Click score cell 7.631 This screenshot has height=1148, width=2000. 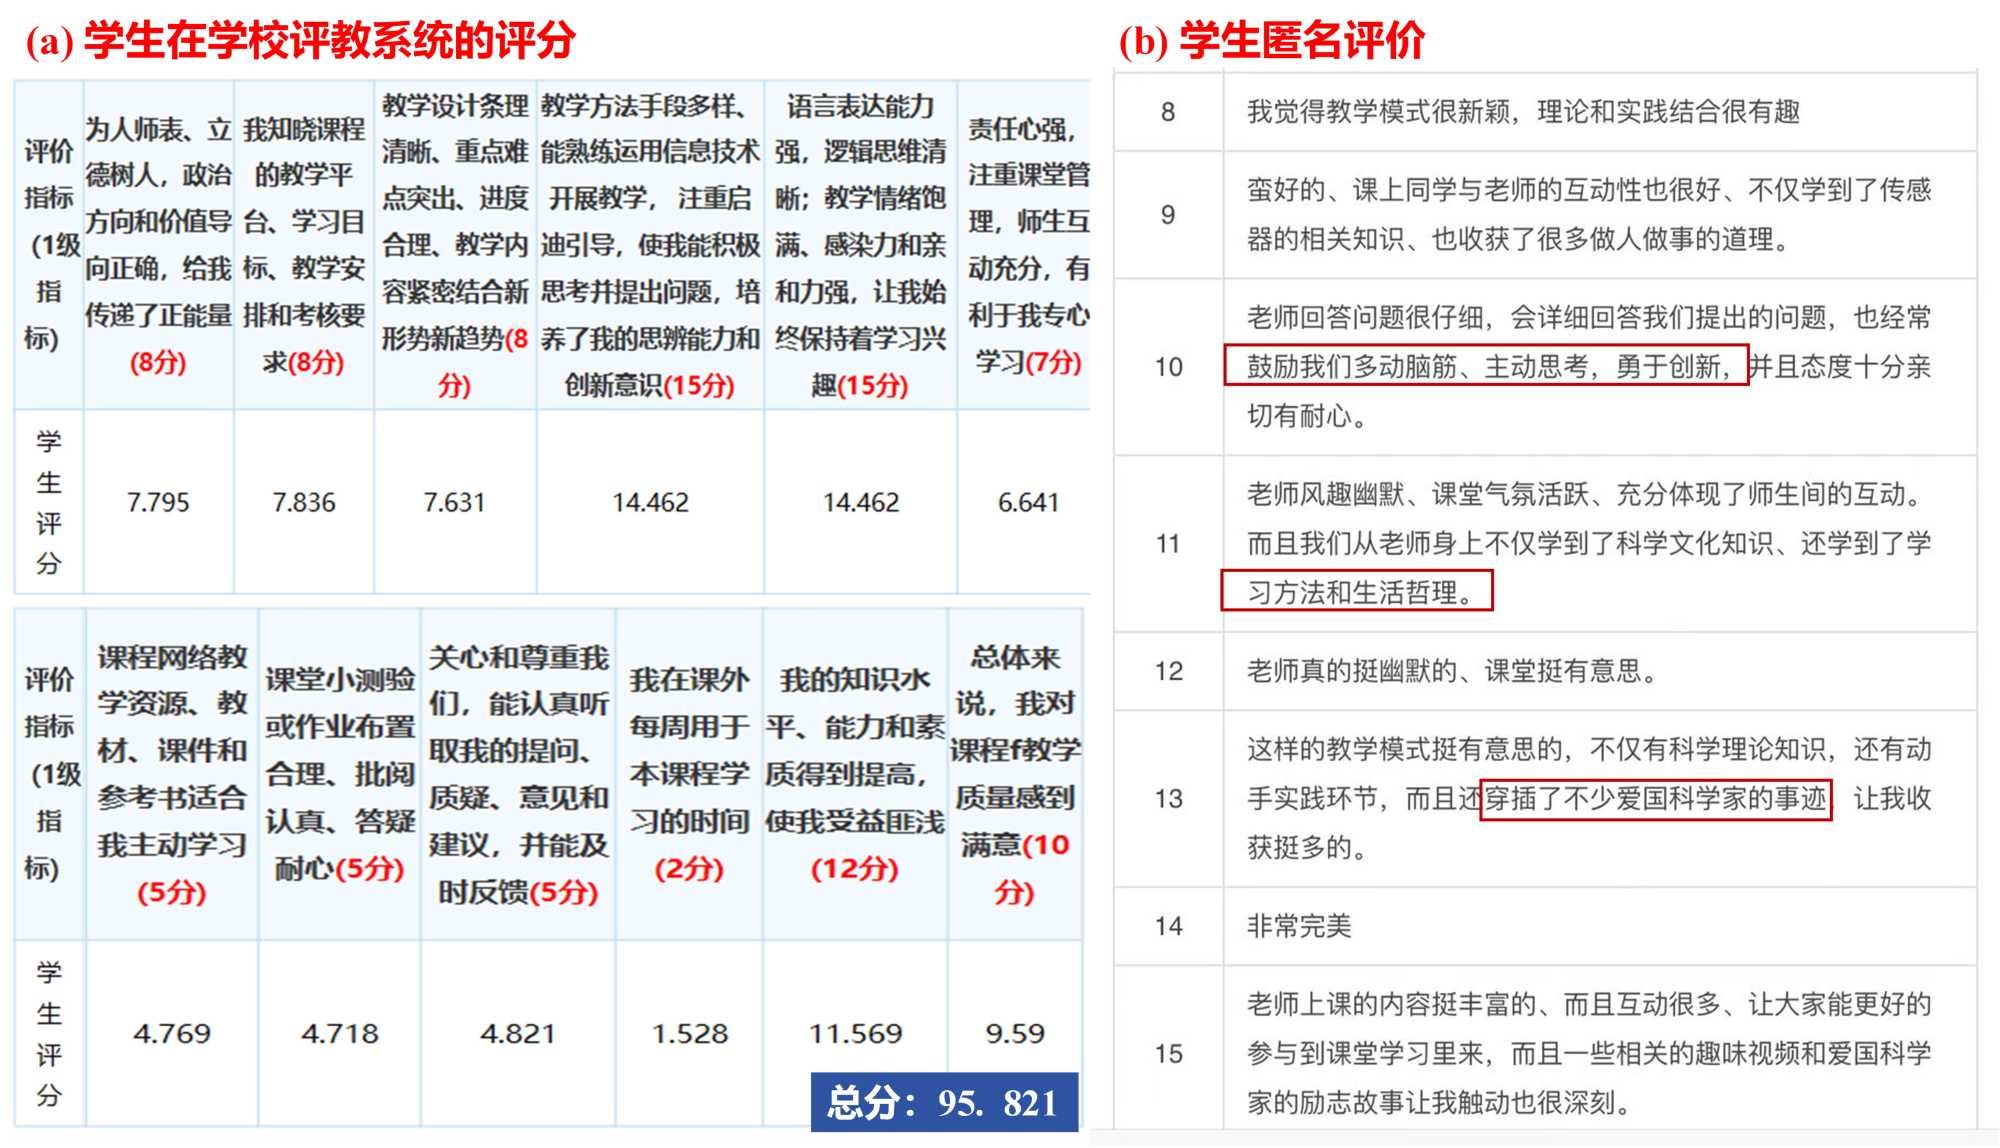(x=454, y=502)
